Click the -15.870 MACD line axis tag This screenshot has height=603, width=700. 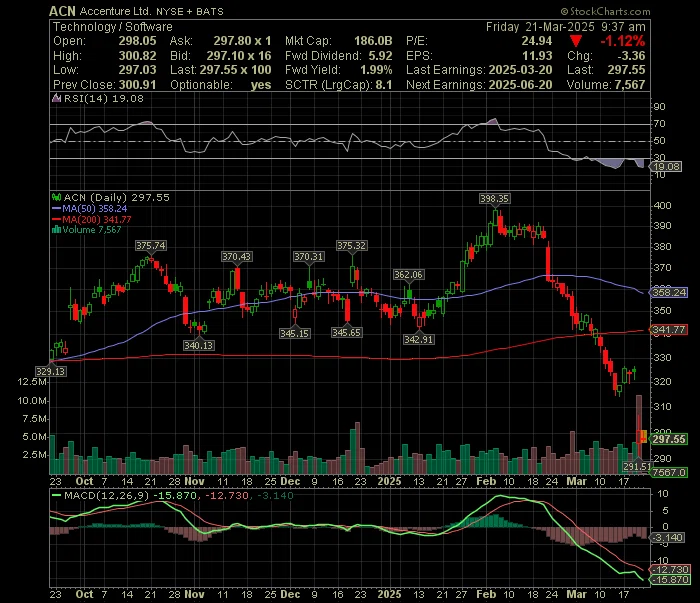670,580
